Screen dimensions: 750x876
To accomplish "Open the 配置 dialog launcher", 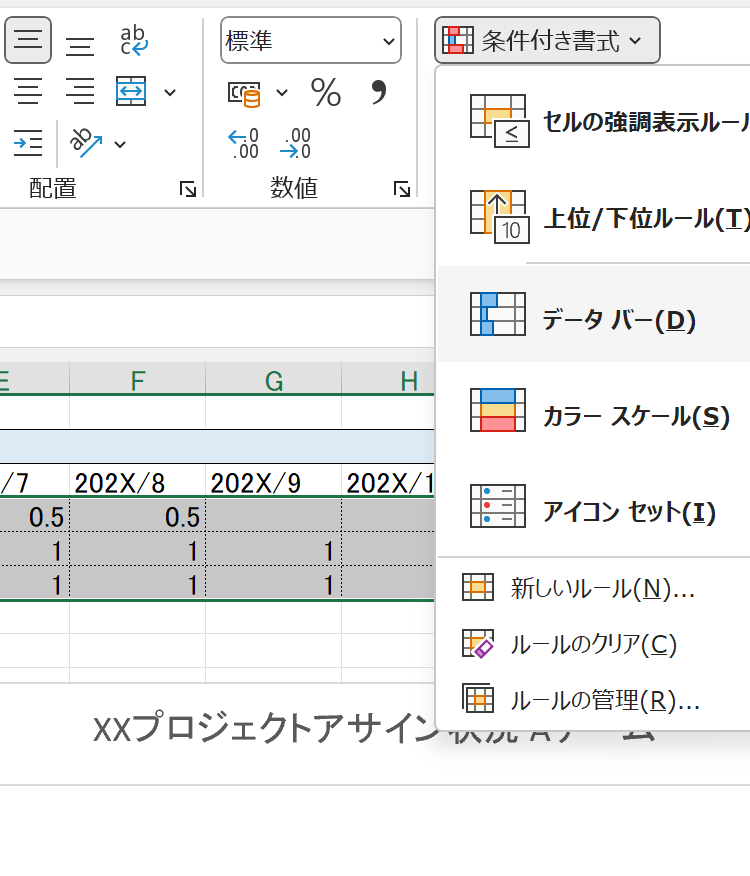I will pos(187,188).
